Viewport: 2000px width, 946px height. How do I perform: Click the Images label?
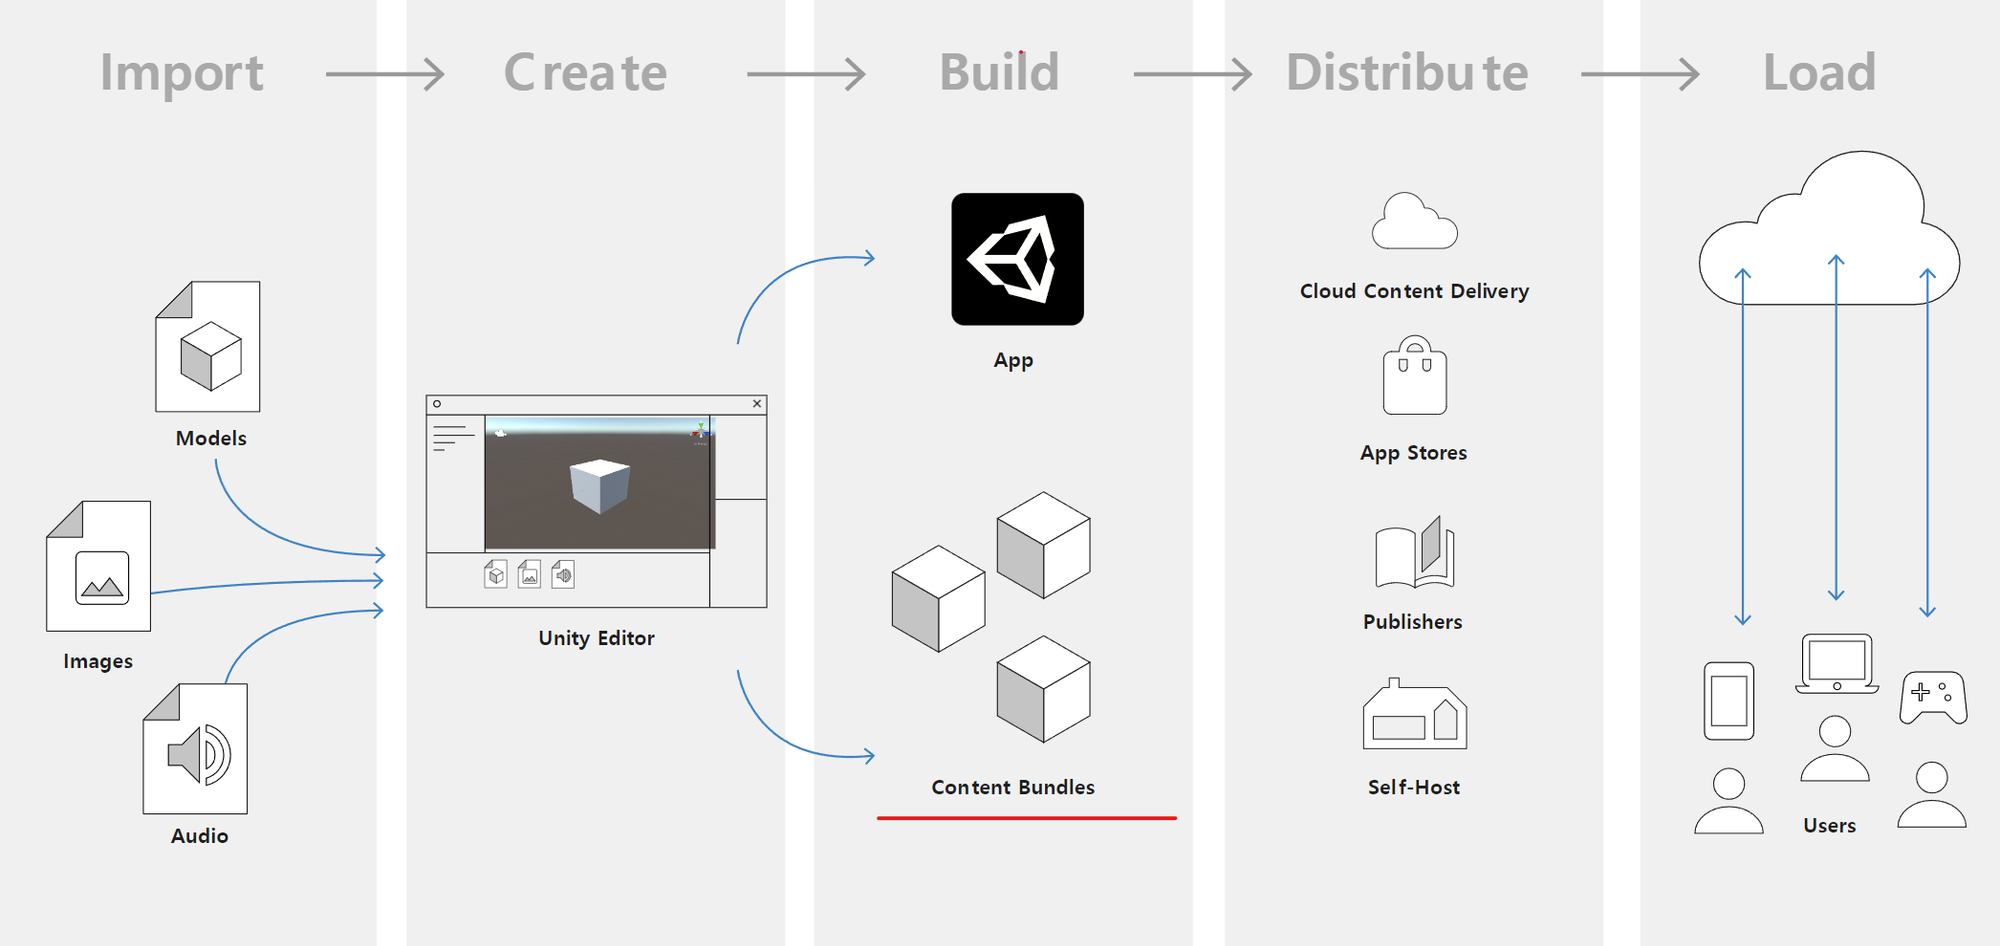pos(98,661)
